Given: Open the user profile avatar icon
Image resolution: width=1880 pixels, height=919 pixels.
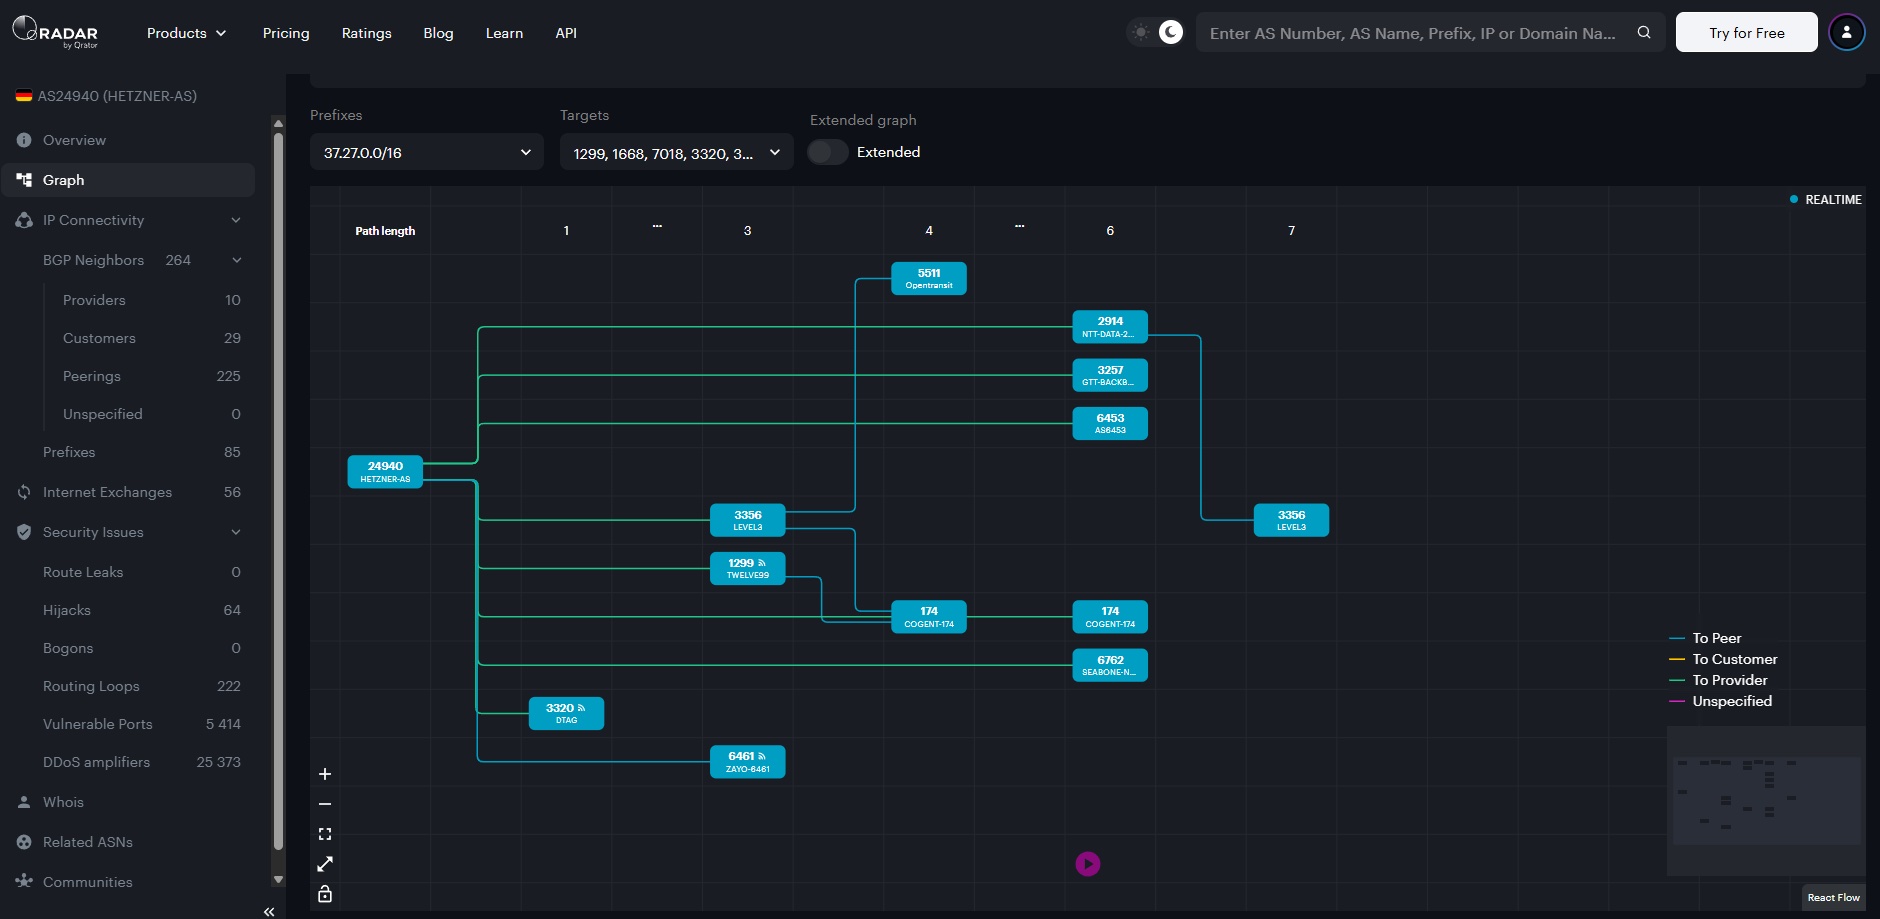Looking at the screenshot, I should (1846, 32).
